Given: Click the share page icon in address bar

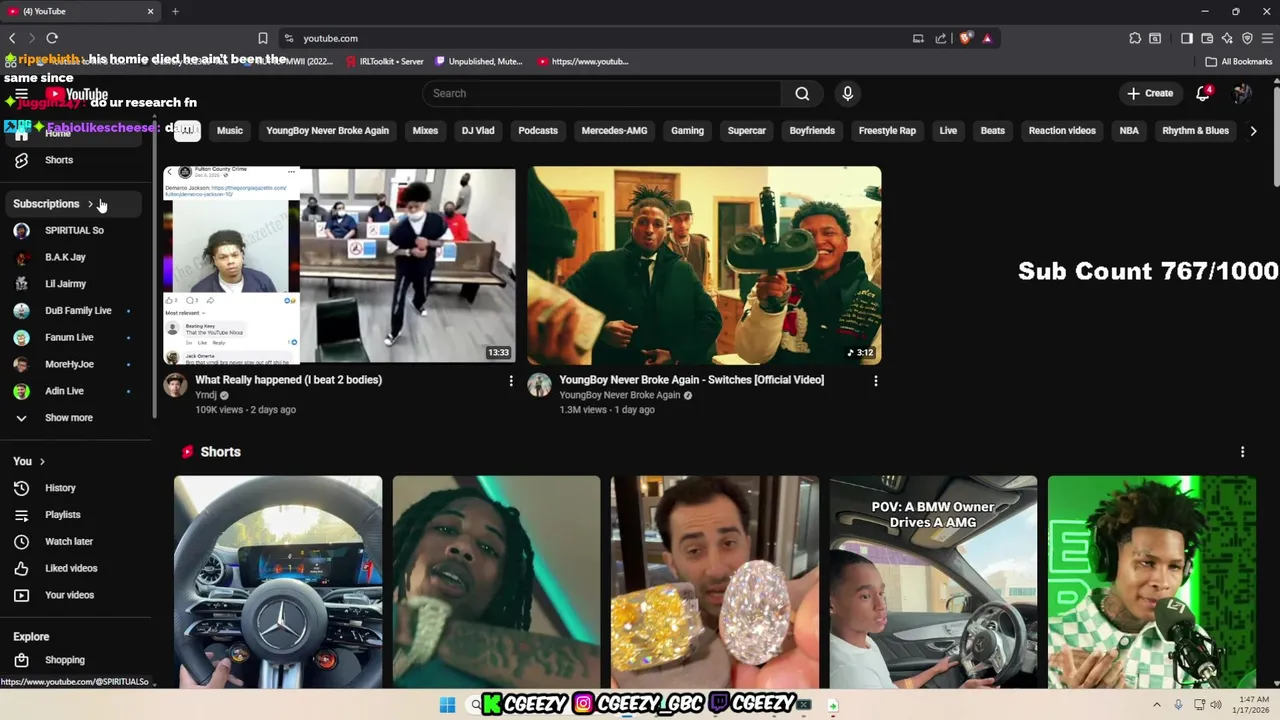Looking at the screenshot, I should click(941, 38).
